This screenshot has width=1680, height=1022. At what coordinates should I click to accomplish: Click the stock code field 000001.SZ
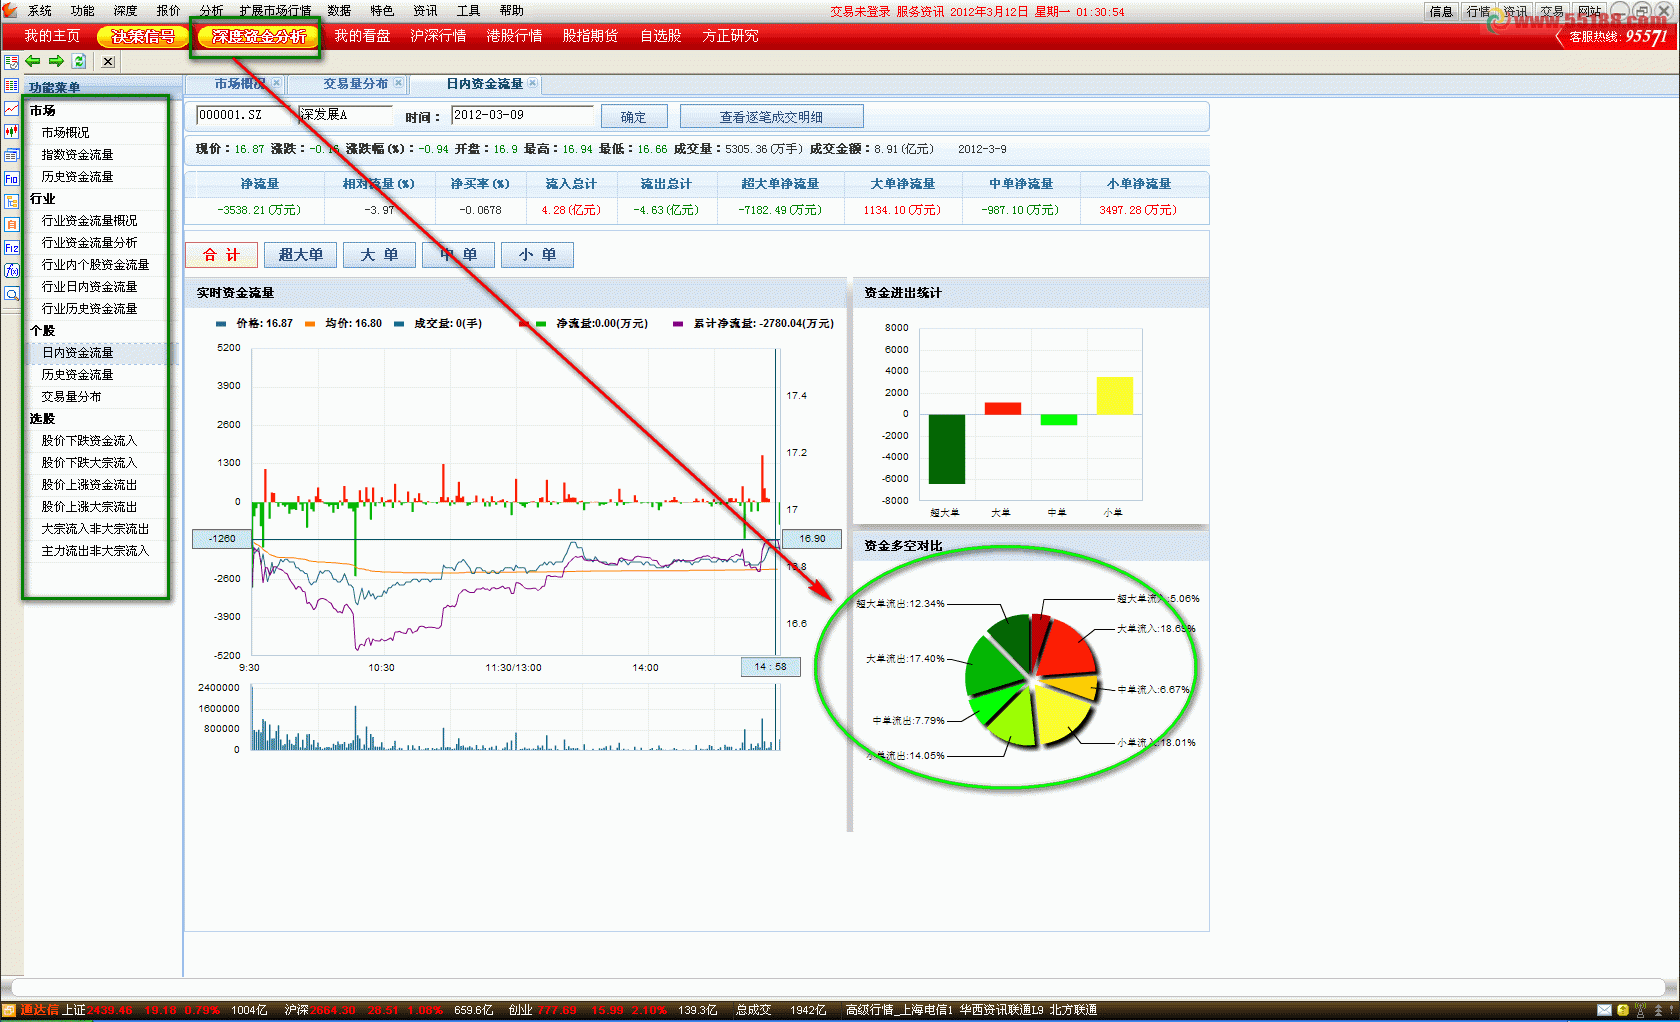pyautogui.click(x=244, y=116)
